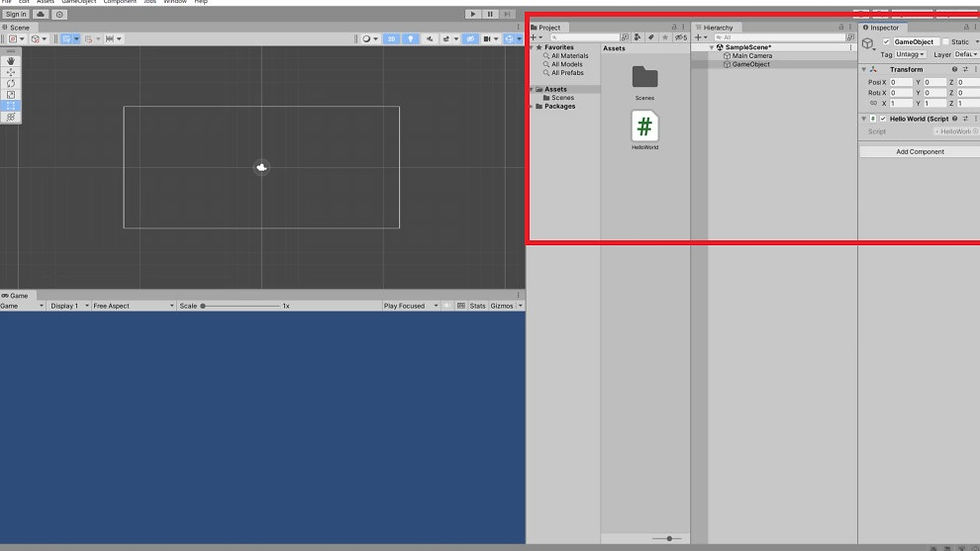
Task: Toggle GameObject active checkbox in Inspector
Action: [886, 42]
